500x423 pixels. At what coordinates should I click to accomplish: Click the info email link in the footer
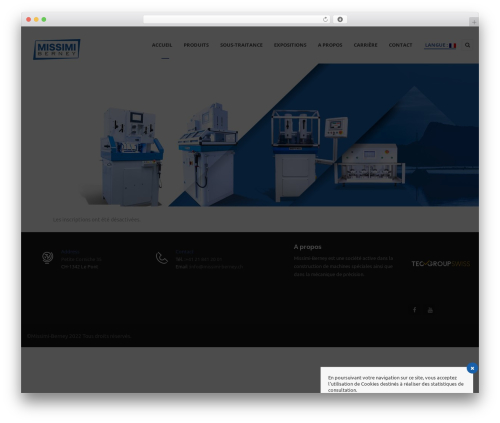[216, 267]
